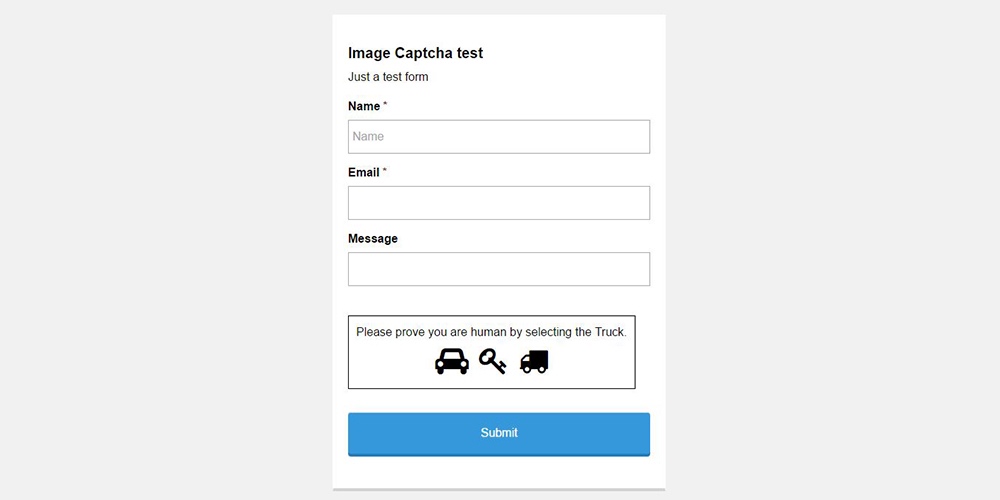
Task: Focus the Name text field
Action: (x=499, y=137)
